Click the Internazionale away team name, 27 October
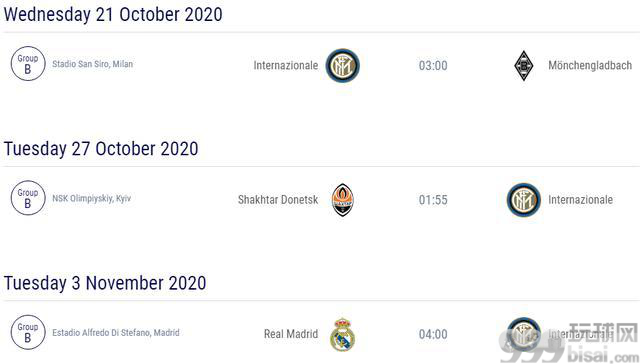640x364 pixels. (x=580, y=200)
